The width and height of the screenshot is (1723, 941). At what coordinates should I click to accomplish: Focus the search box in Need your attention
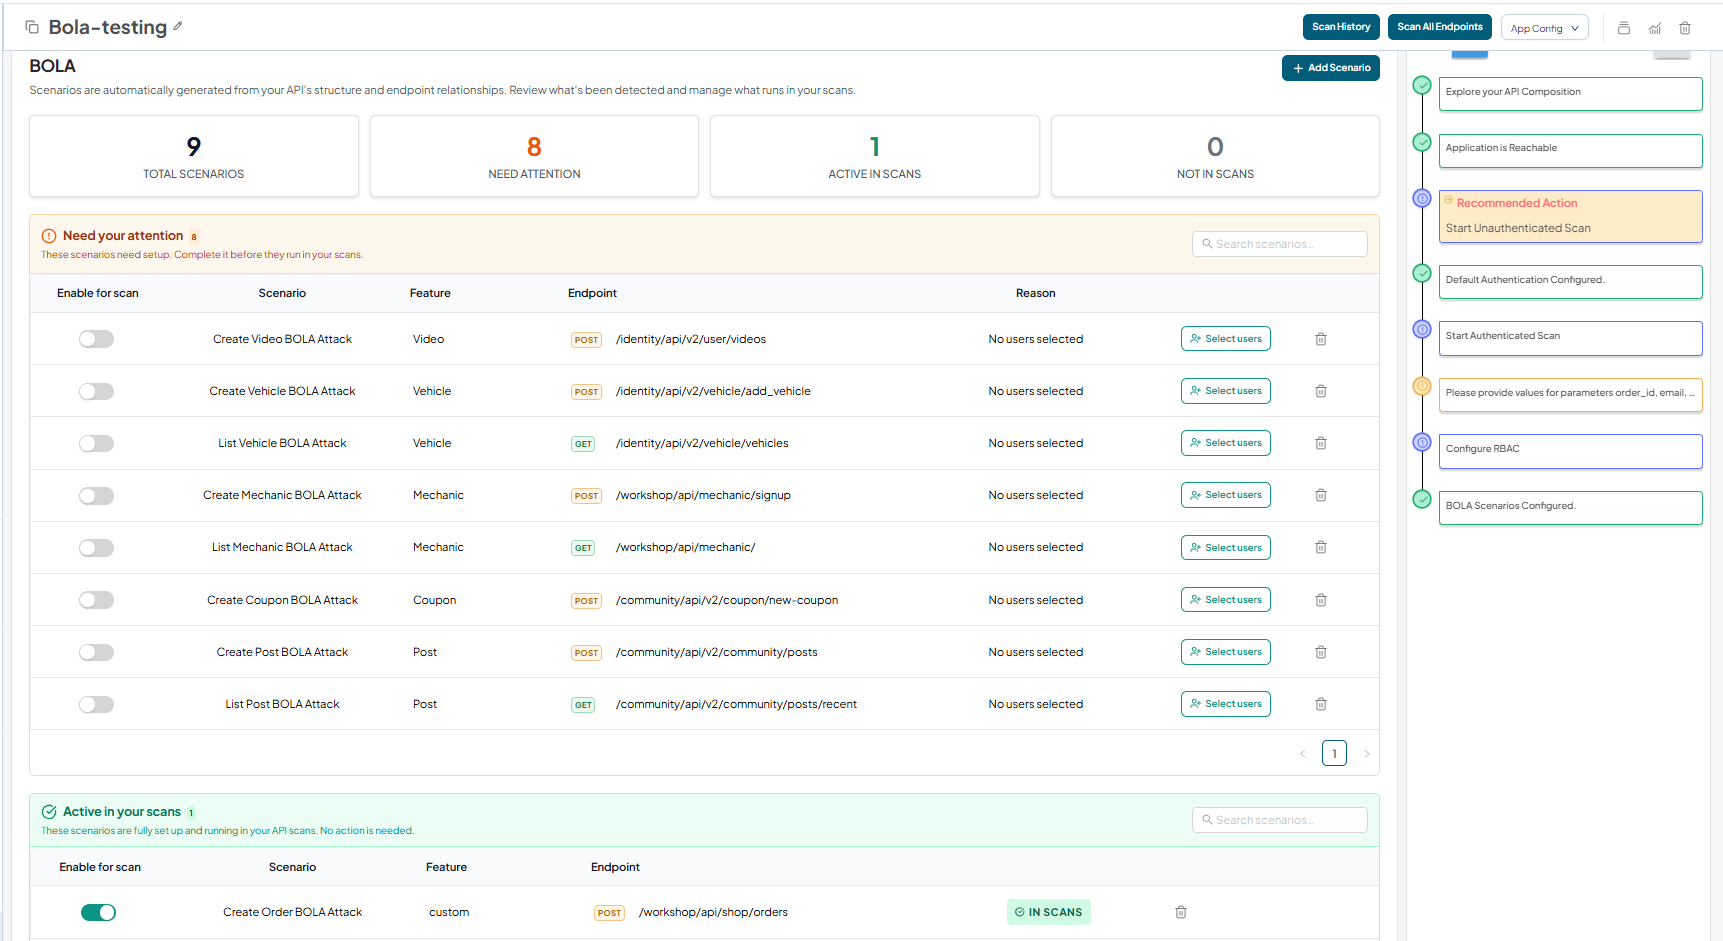[x=1280, y=244]
